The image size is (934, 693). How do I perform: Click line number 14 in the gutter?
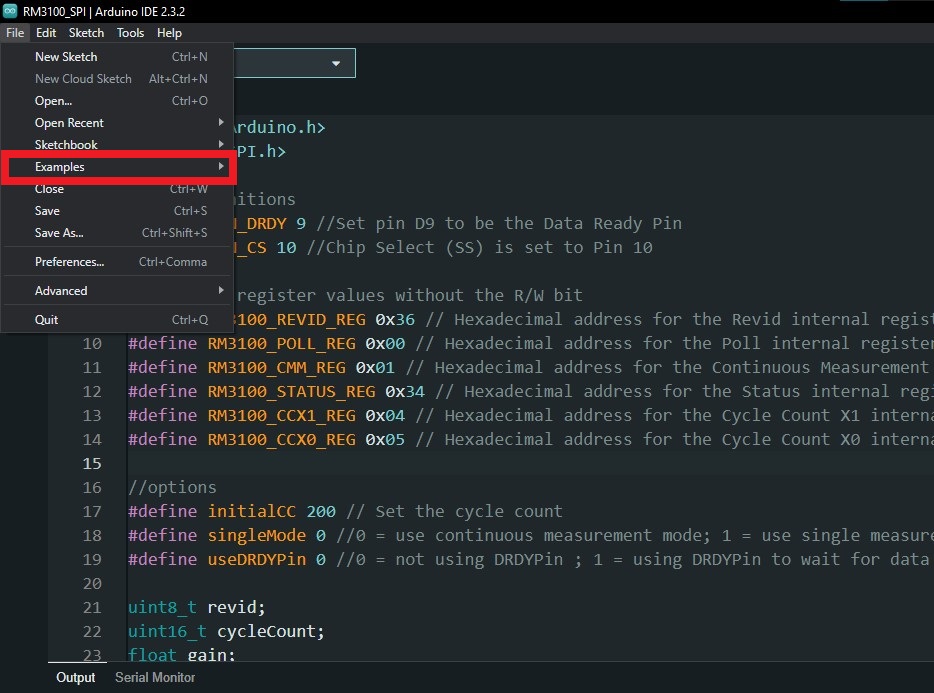92,440
